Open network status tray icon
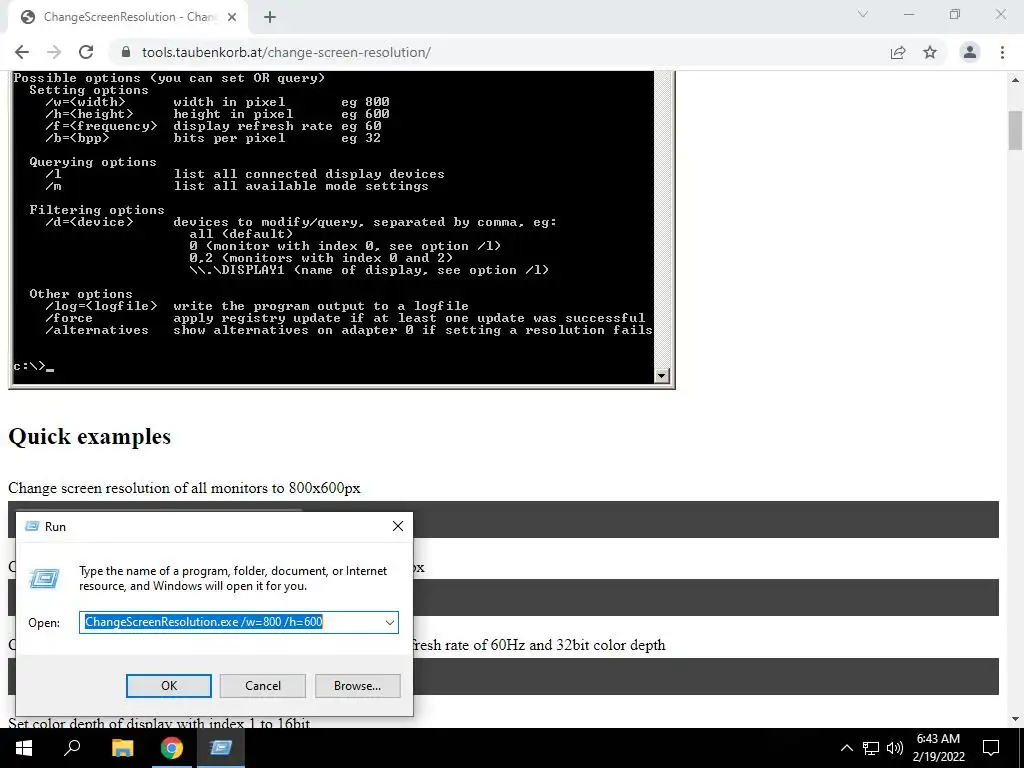Viewport: 1024px width, 768px height. pos(871,748)
